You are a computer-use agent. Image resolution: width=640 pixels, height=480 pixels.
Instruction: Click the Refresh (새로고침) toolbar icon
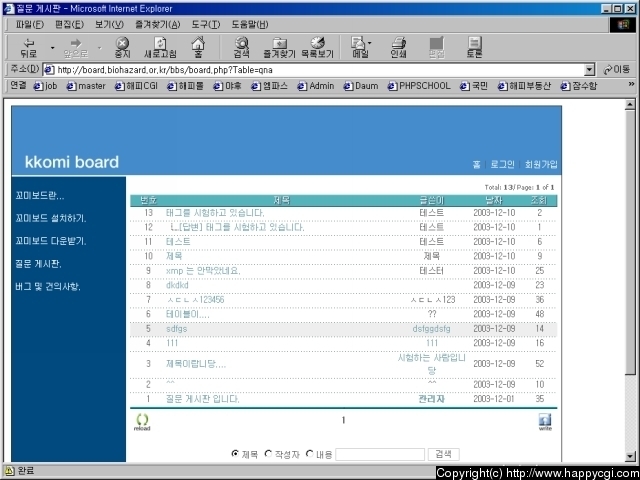click(160, 48)
